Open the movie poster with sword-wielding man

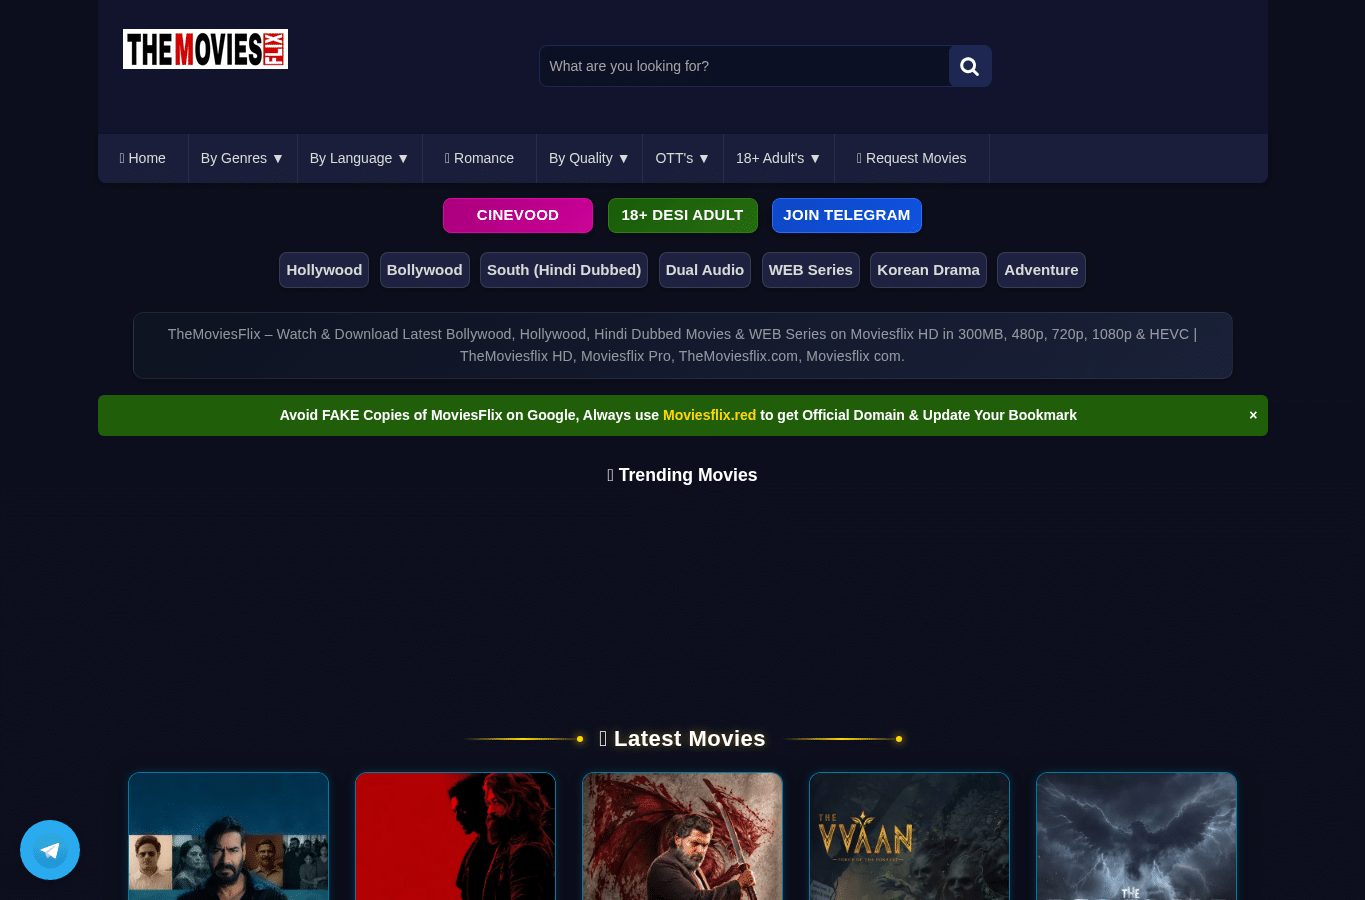pyautogui.click(x=682, y=836)
